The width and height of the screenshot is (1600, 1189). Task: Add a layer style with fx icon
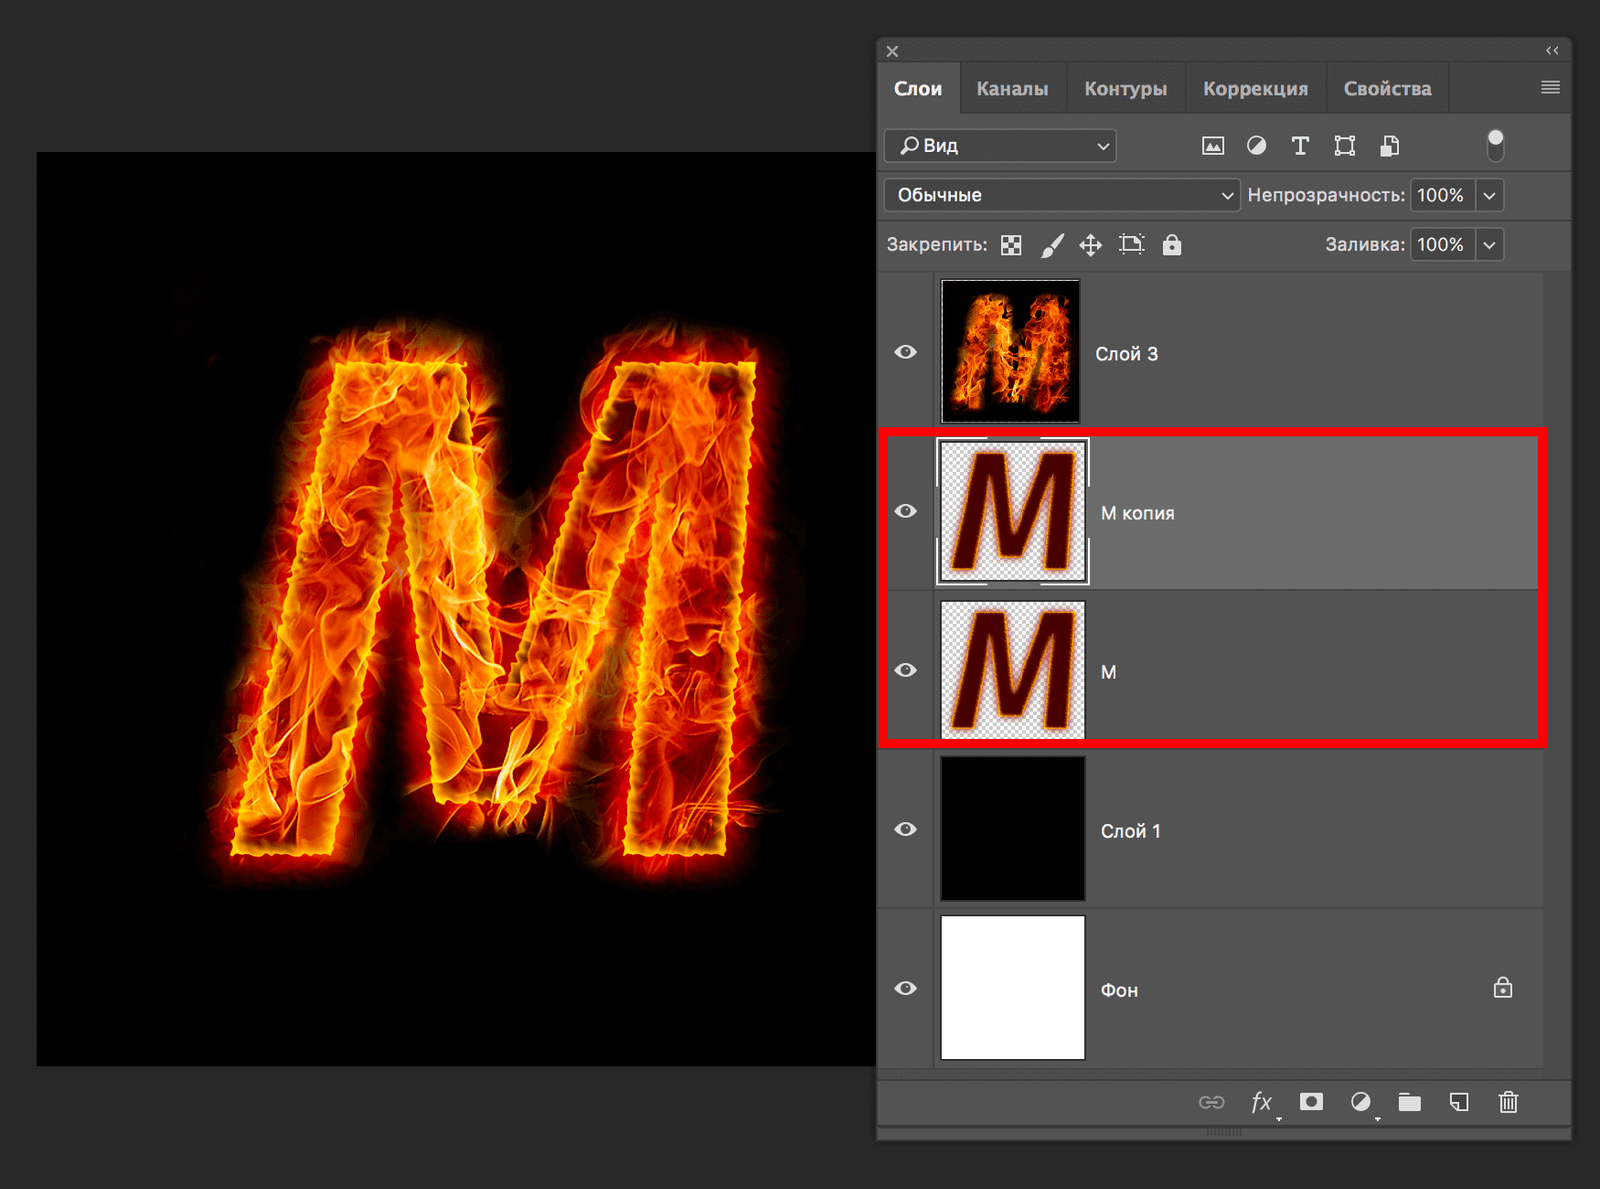click(1262, 1102)
